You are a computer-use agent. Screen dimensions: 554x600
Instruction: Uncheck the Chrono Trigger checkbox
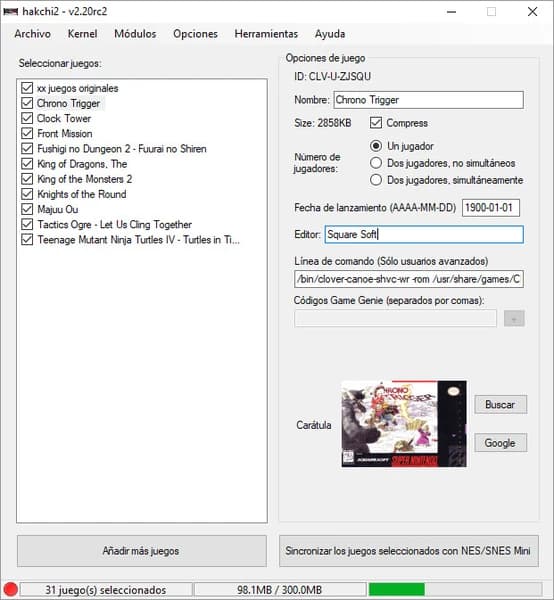27,103
